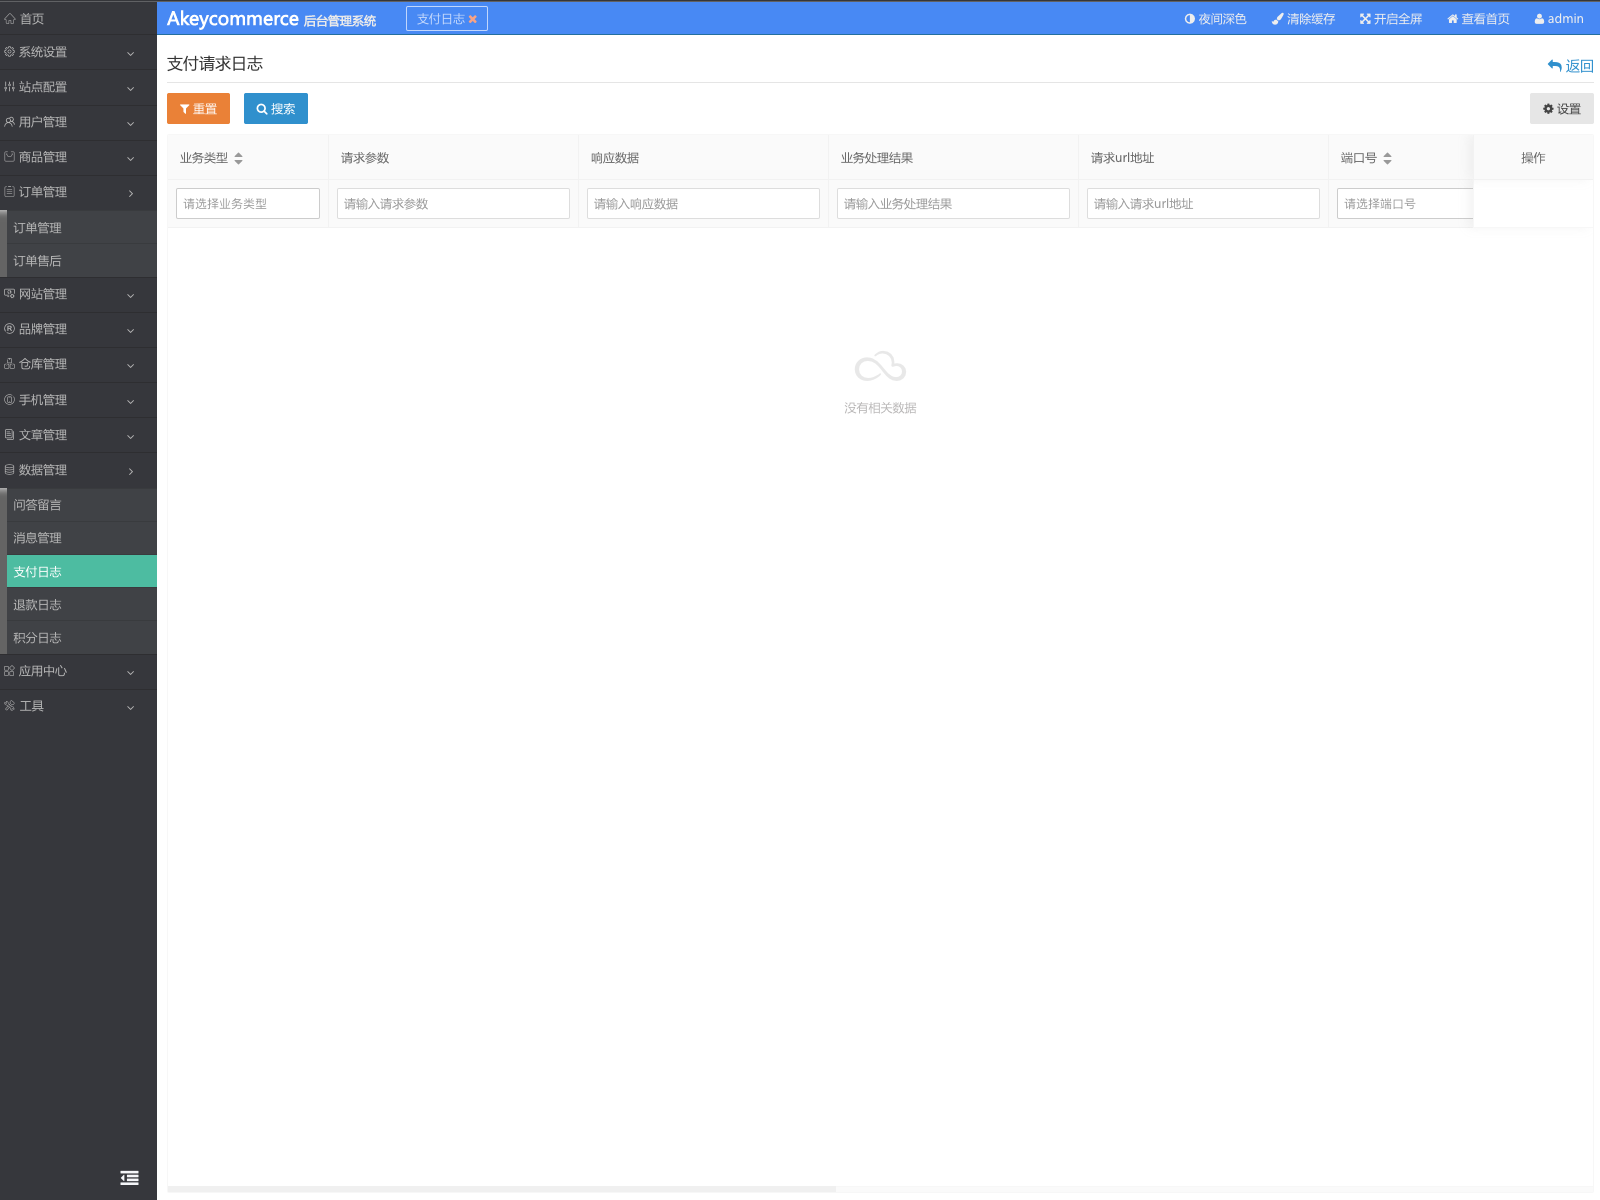Collapse sidebar with the bottom menu icon
The image size is (1600, 1200).
(x=129, y=1178)
